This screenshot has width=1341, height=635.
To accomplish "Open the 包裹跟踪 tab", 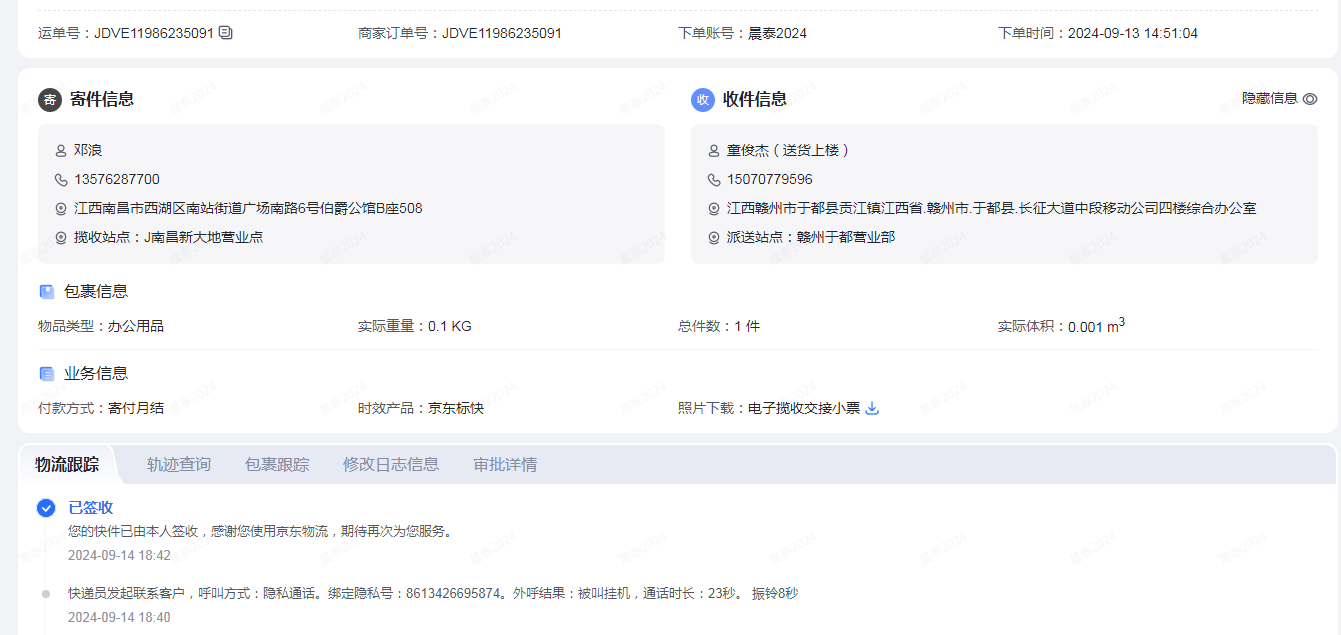I will pyautogui.click(x=277, y=464).
